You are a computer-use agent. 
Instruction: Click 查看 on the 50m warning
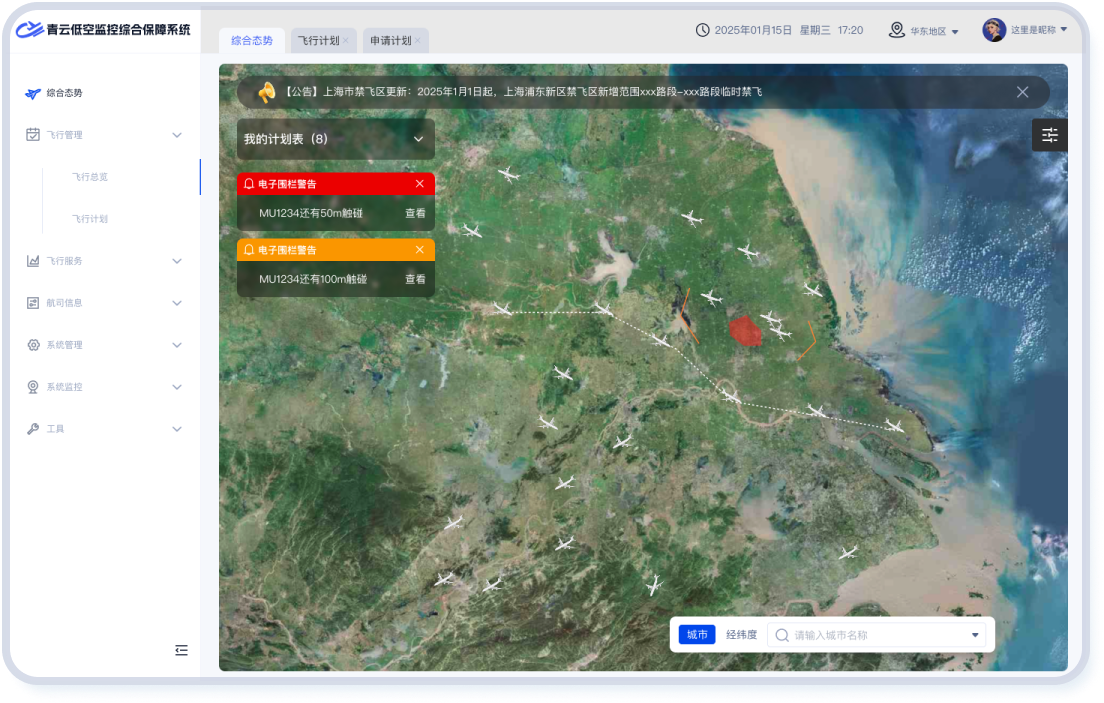(x=415, y=213)
